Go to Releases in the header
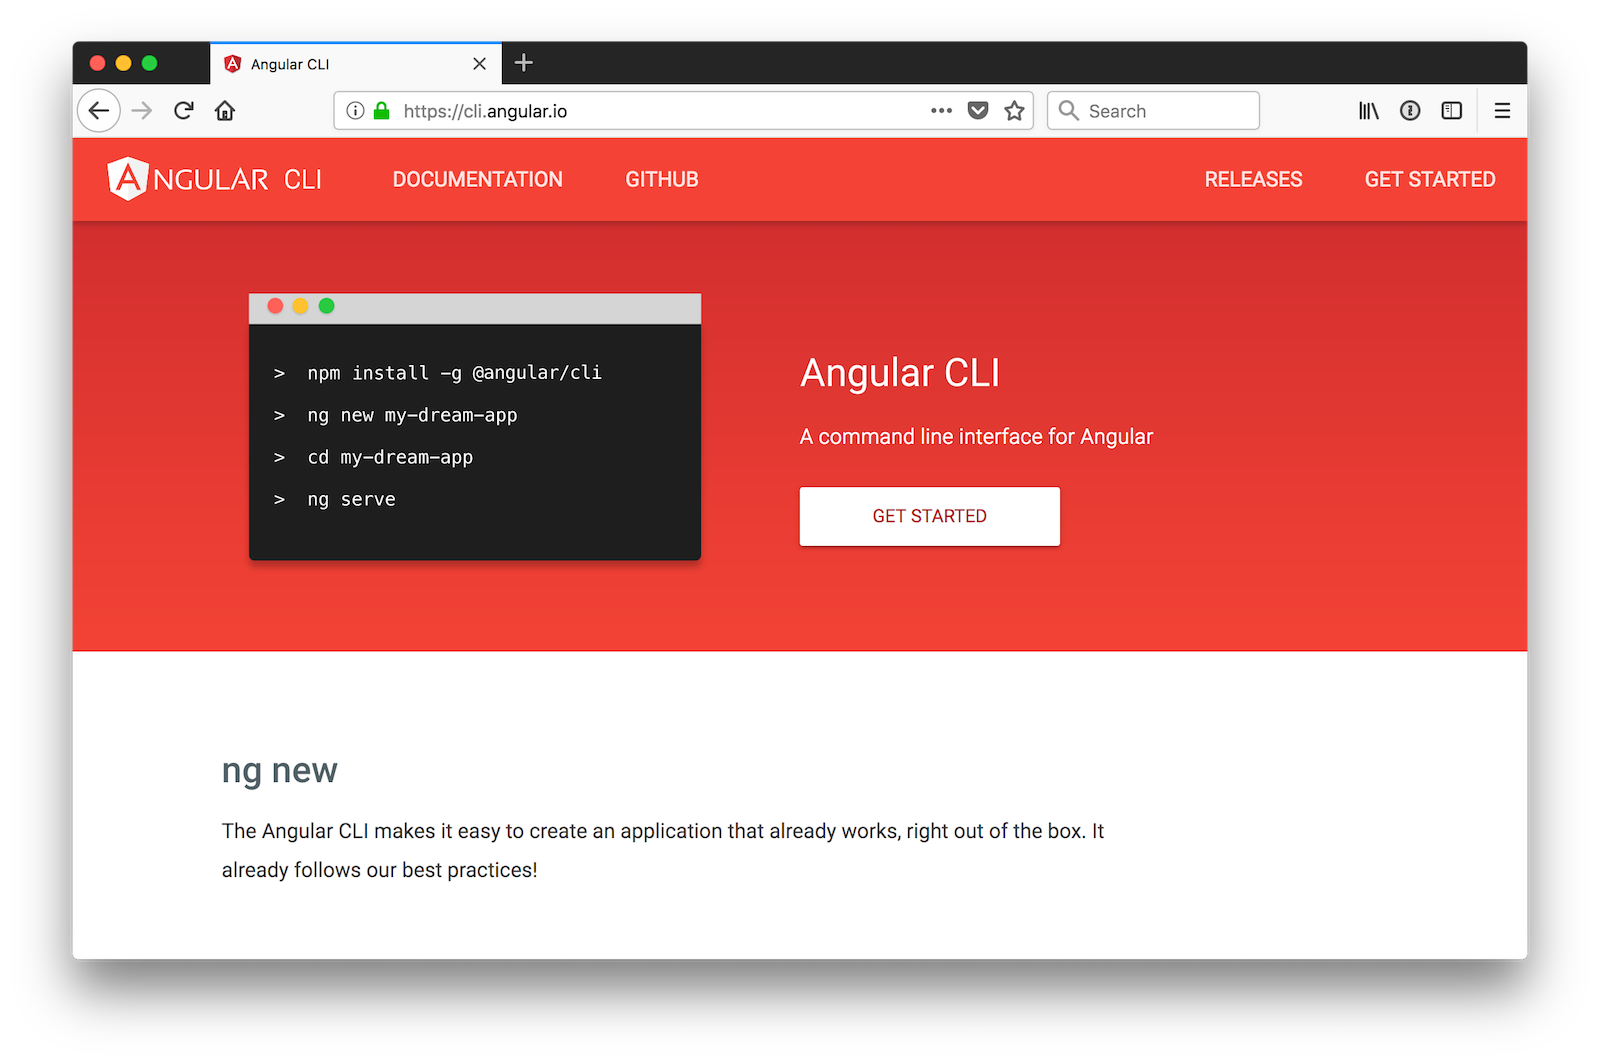Viewport: 1600px width, 1063px height. coord(1252,180)
